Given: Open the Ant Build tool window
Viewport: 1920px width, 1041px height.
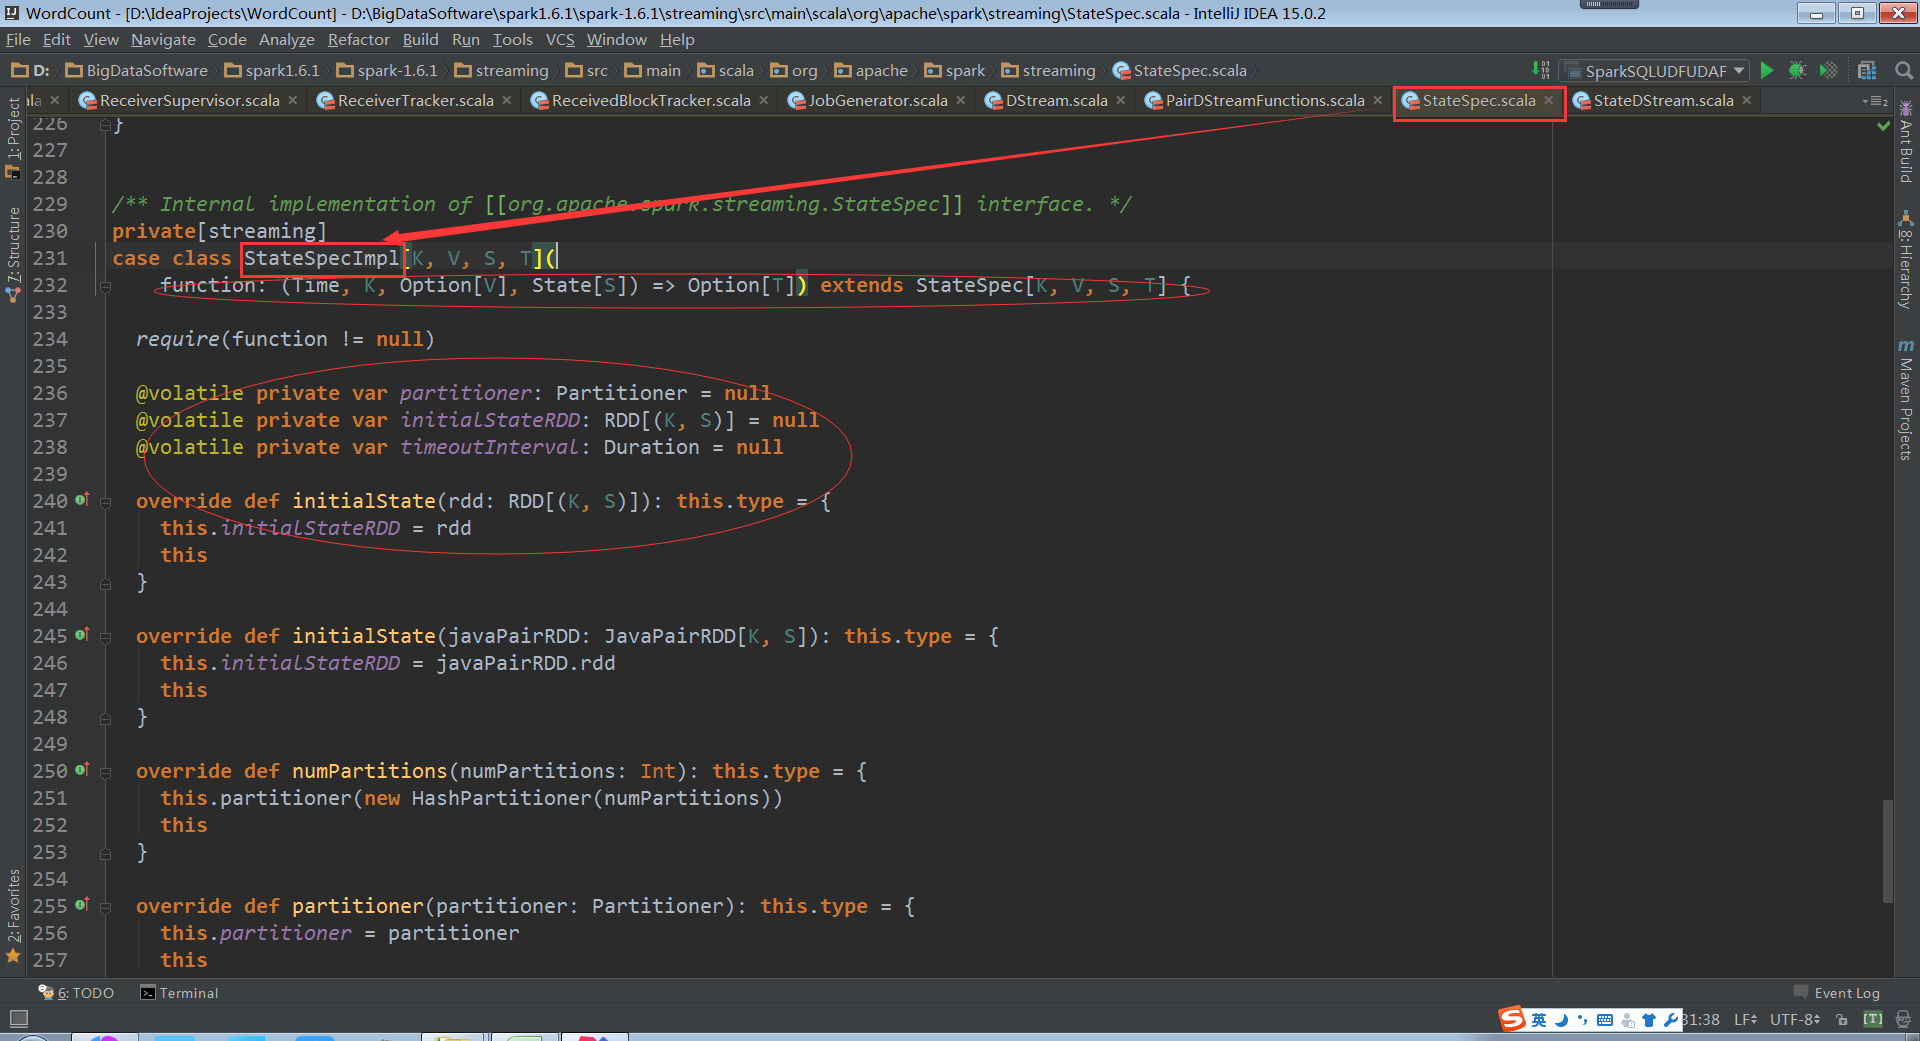Looking at the screenshot, I should pos(1906,142).
